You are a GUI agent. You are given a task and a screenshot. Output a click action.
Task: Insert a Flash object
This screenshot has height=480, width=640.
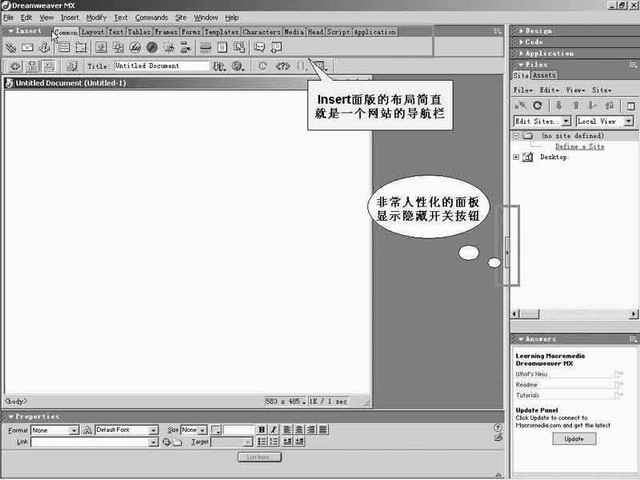tap(152, 48)
